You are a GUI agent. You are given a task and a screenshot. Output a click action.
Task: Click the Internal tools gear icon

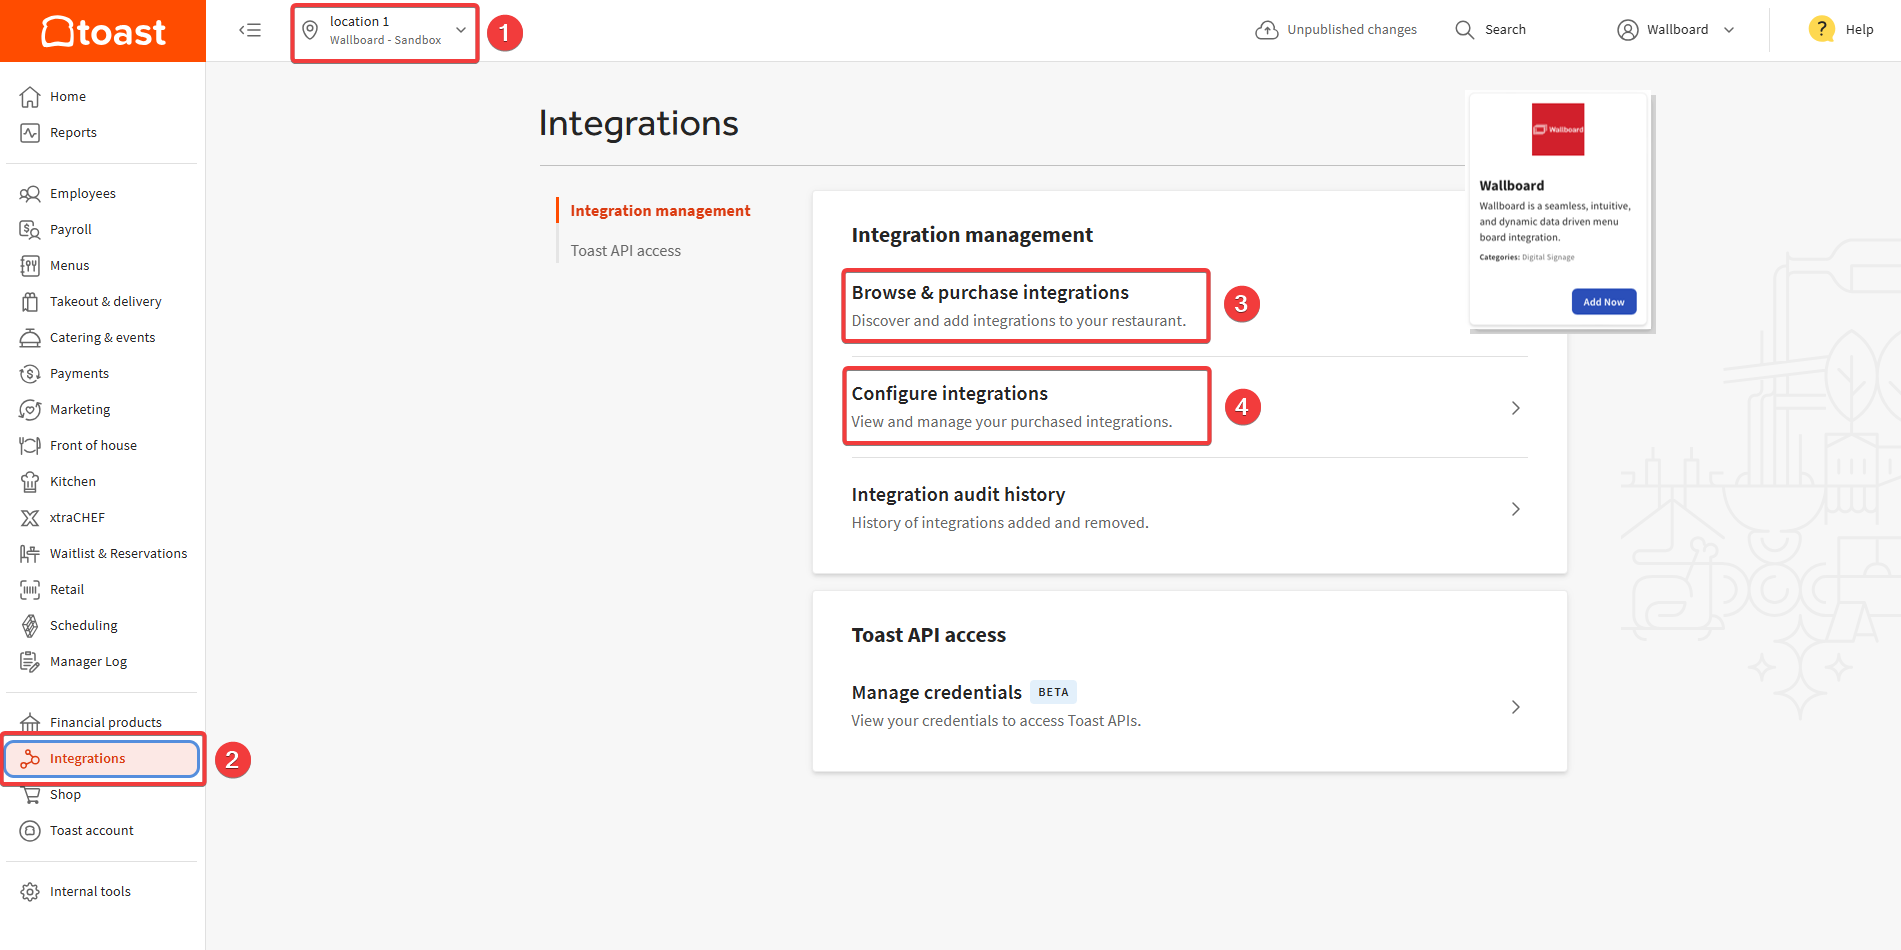click(30, 892)
